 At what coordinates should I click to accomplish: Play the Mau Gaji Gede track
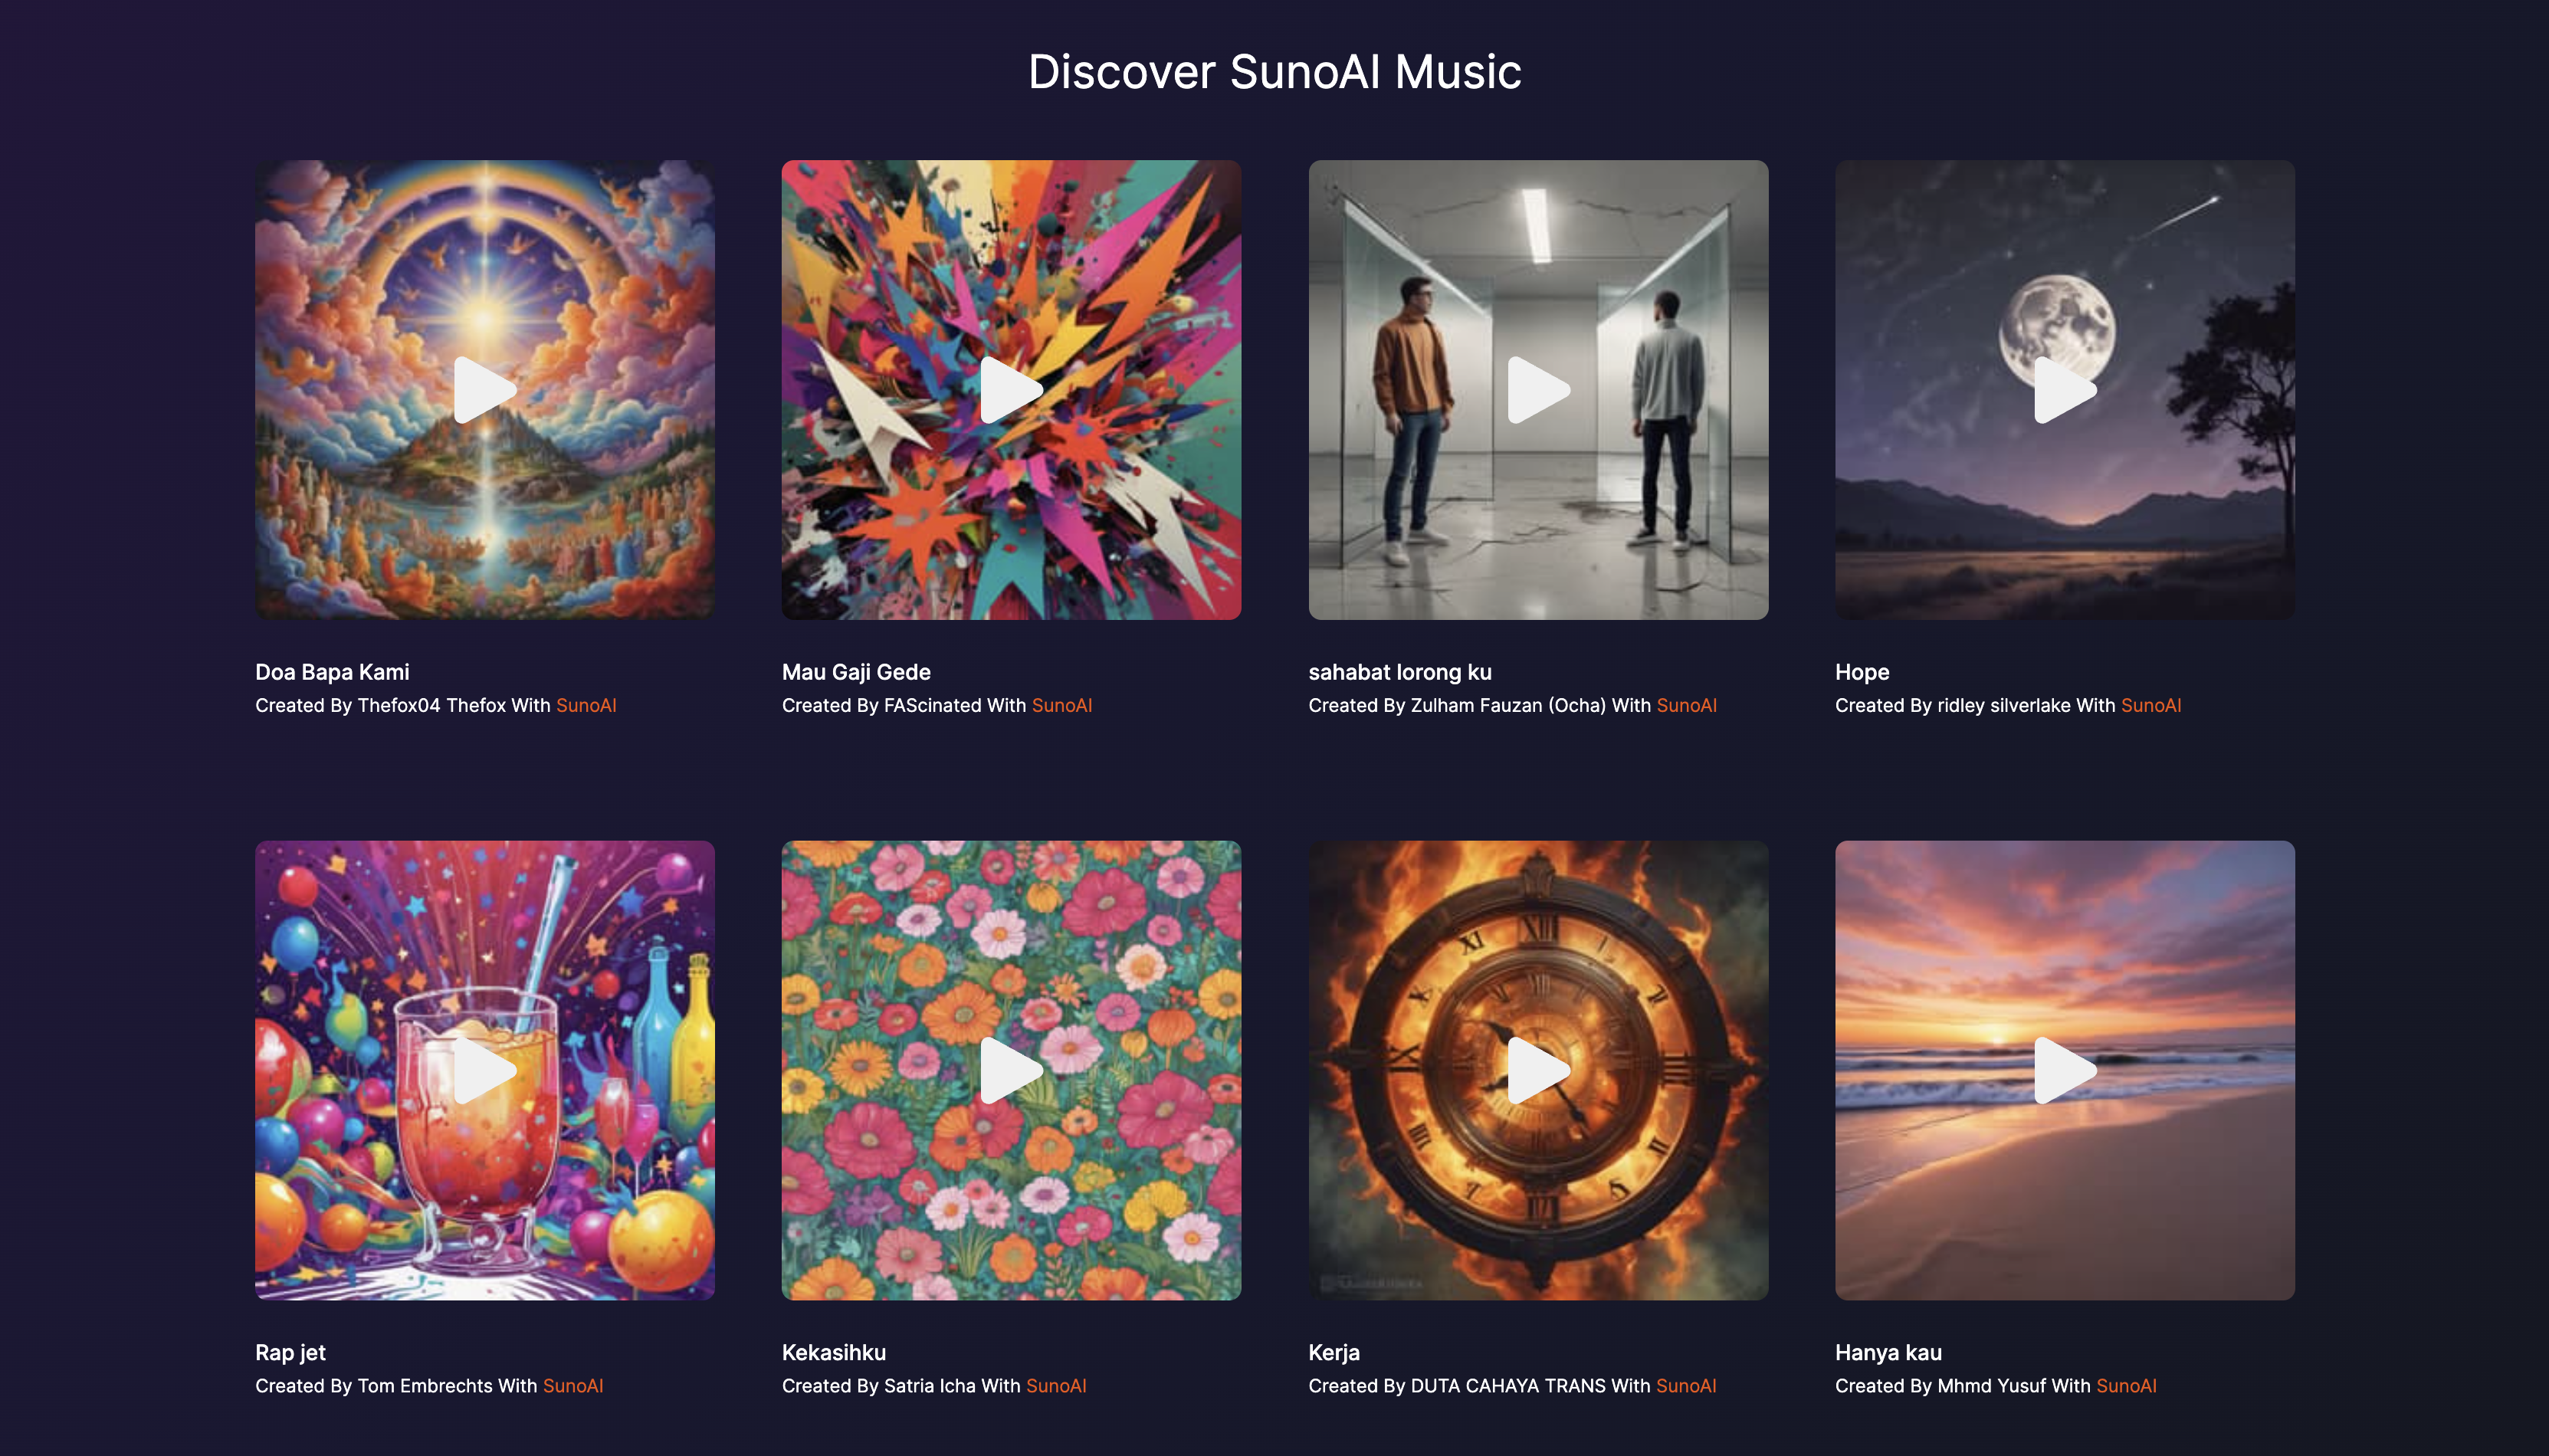(1011, 390)
